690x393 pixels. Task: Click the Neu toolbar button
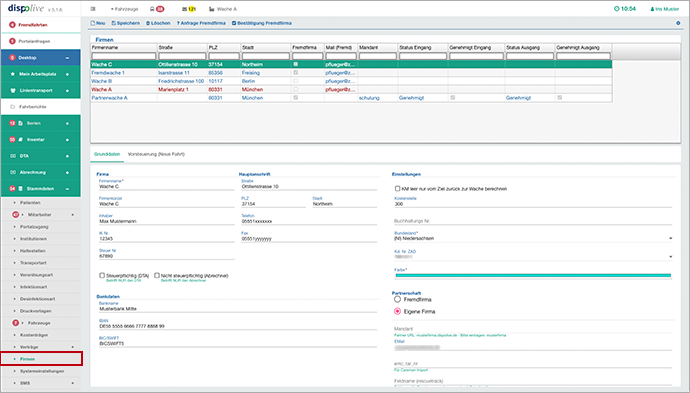coord(98,23)
